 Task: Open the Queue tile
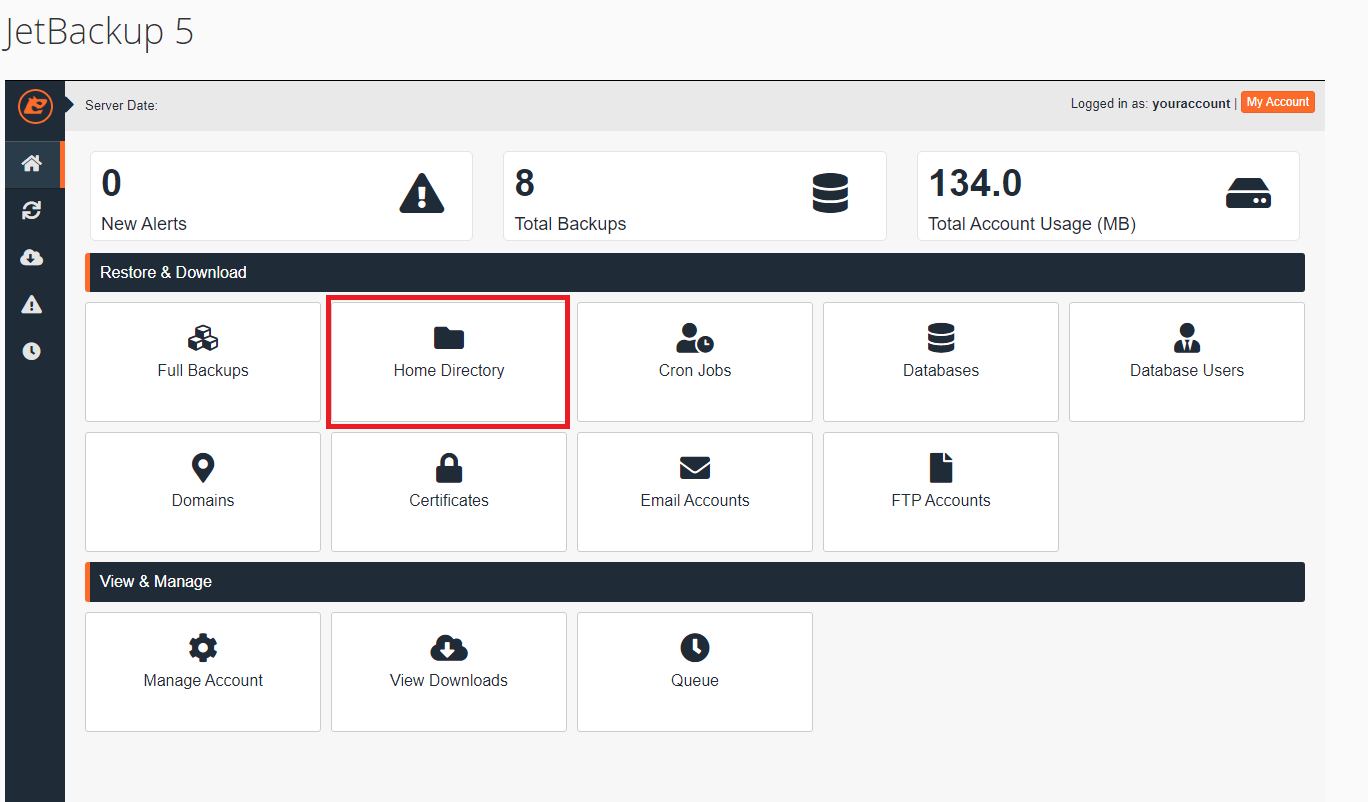click(x=695, y=672)
